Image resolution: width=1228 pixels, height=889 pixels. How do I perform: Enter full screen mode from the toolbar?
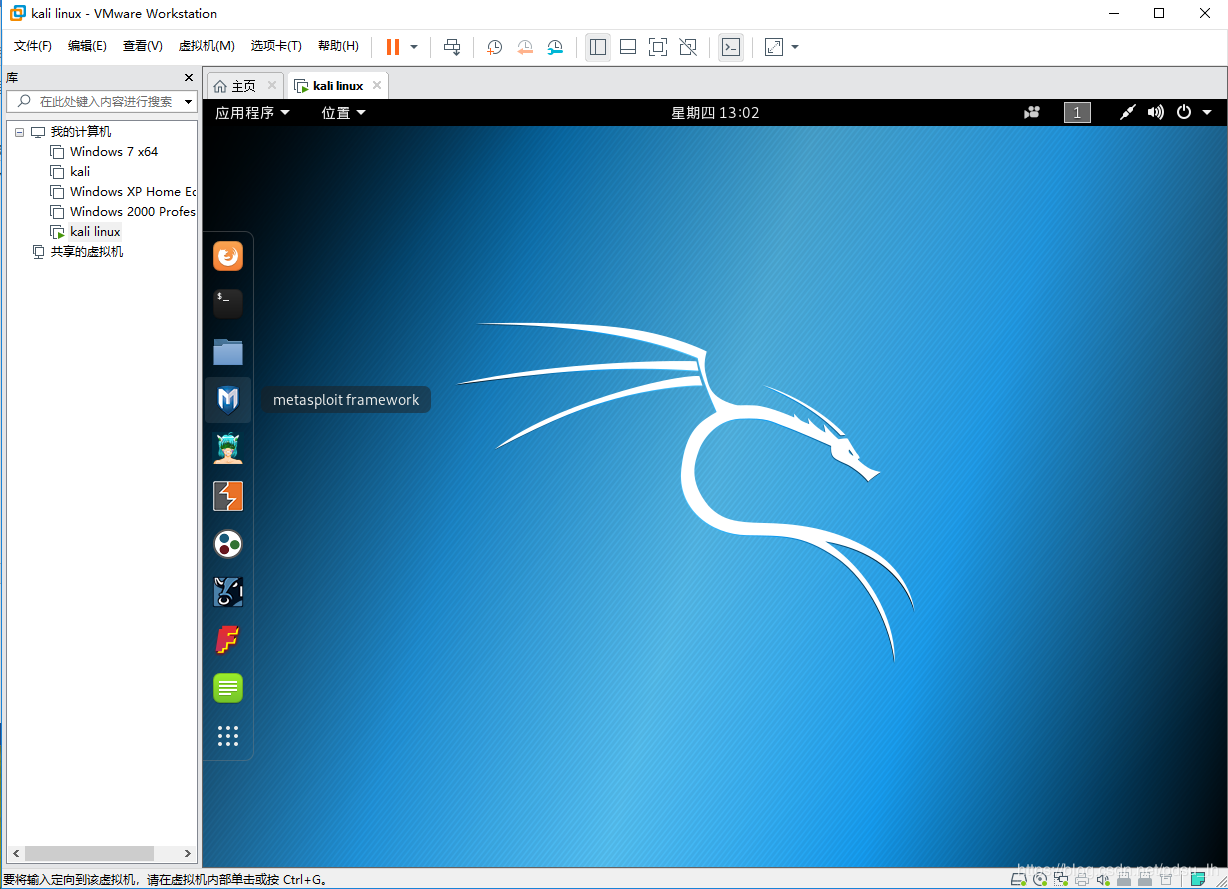tap(657, 47)
